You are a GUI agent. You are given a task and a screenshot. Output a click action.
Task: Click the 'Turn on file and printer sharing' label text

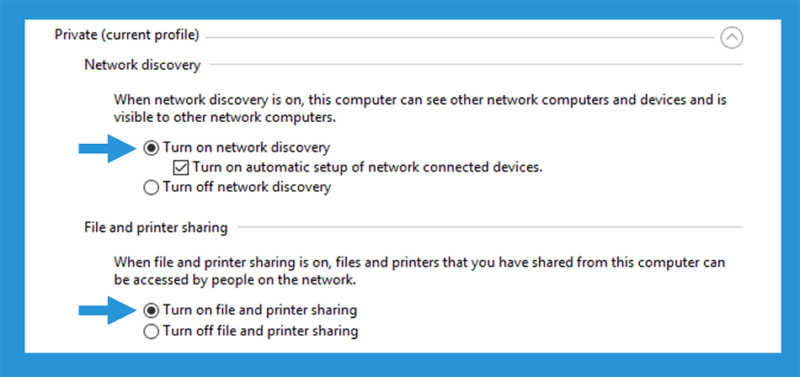(260, 310)
